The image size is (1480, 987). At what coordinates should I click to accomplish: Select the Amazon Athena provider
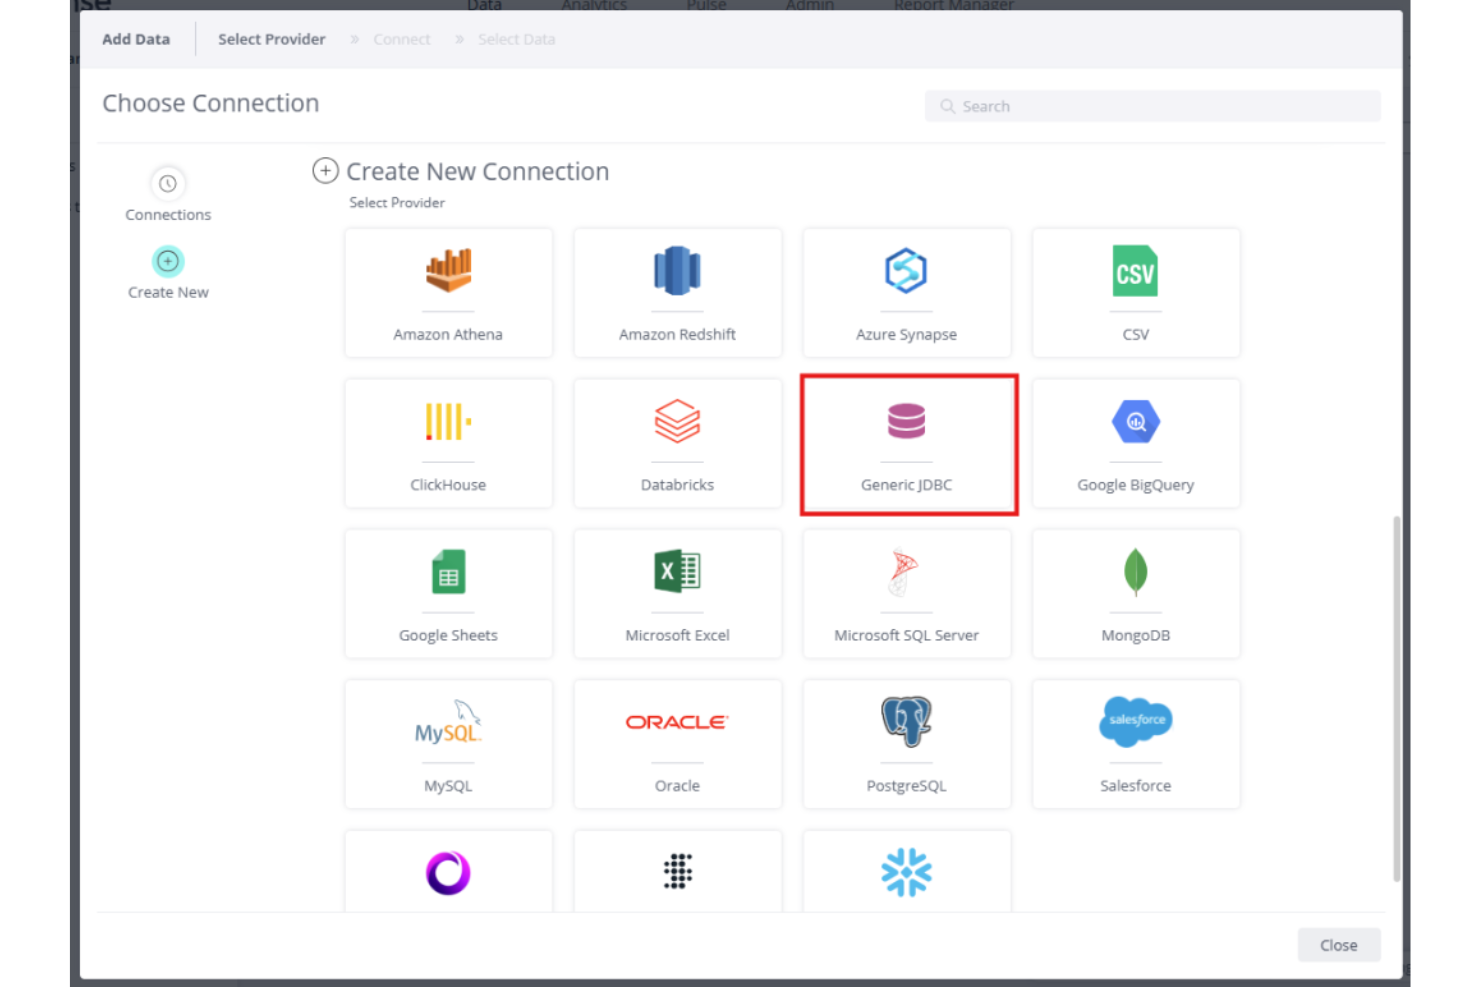448,292
